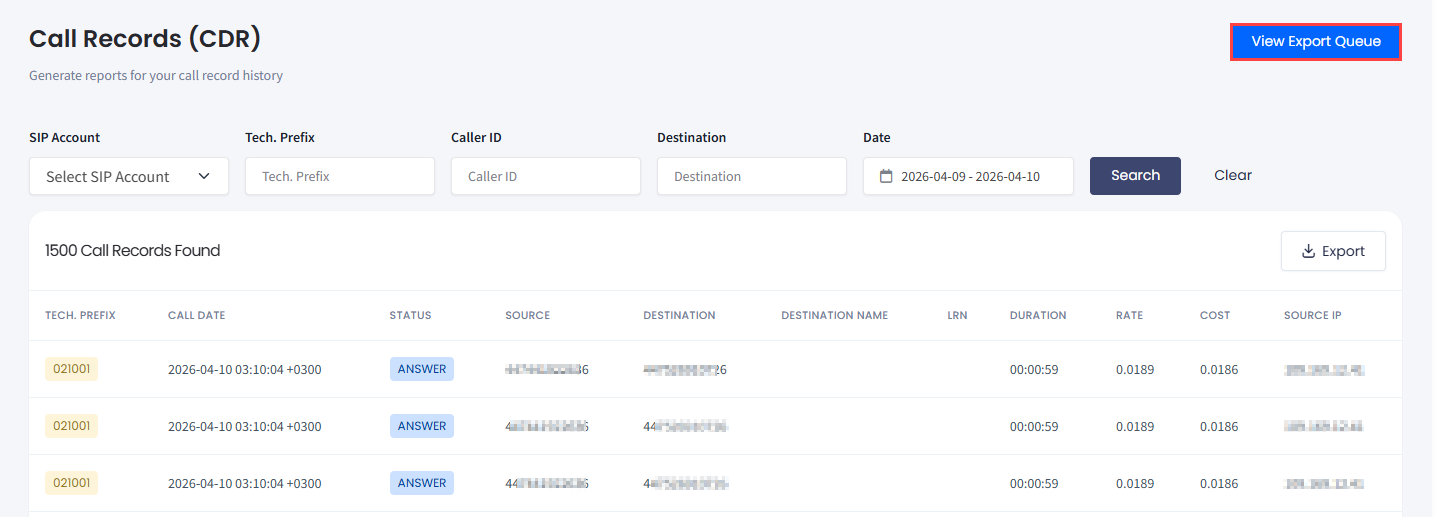1435x517 pixels.
Task: Open the Select SIP Account dropdown
Action: coord(129,176)
